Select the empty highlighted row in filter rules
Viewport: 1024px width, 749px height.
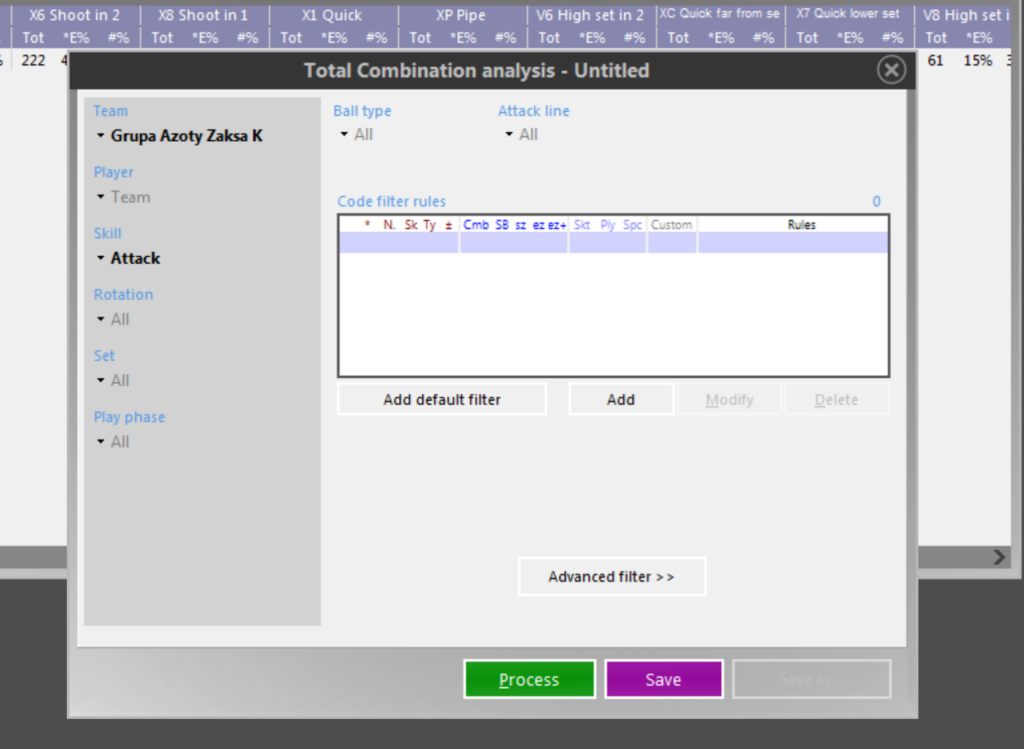pos(612,242)
